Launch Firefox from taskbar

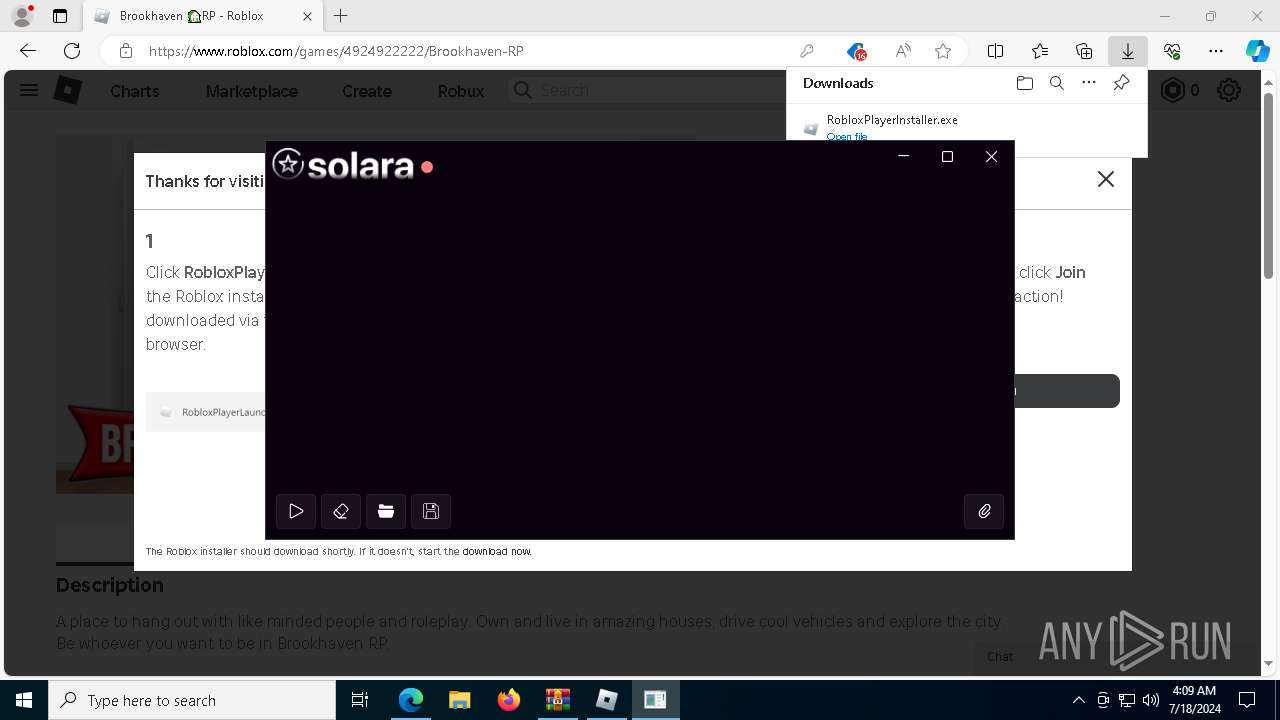(x=508, y=700)
